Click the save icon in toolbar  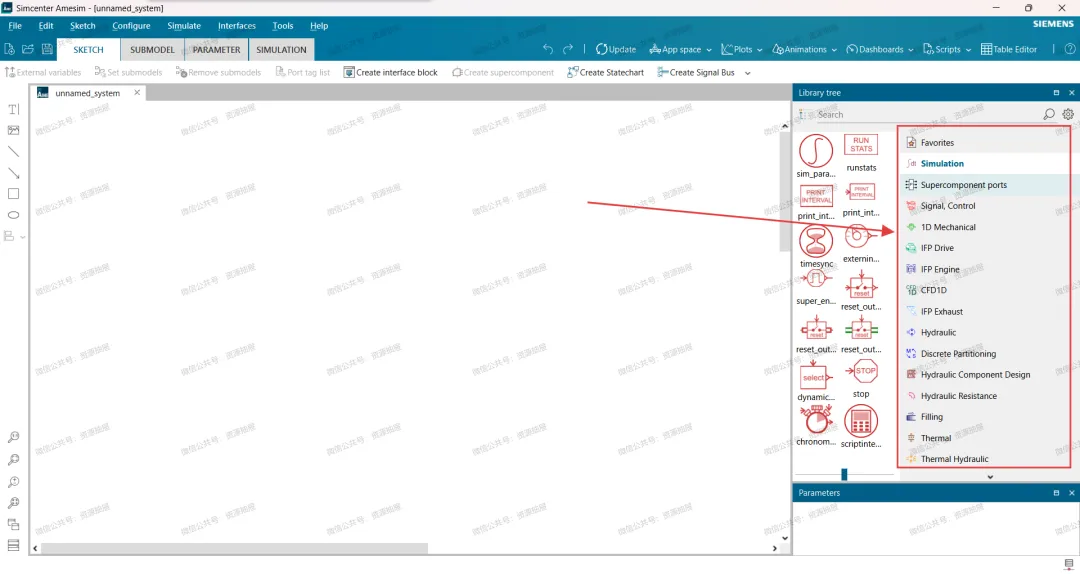click(47, 49)
